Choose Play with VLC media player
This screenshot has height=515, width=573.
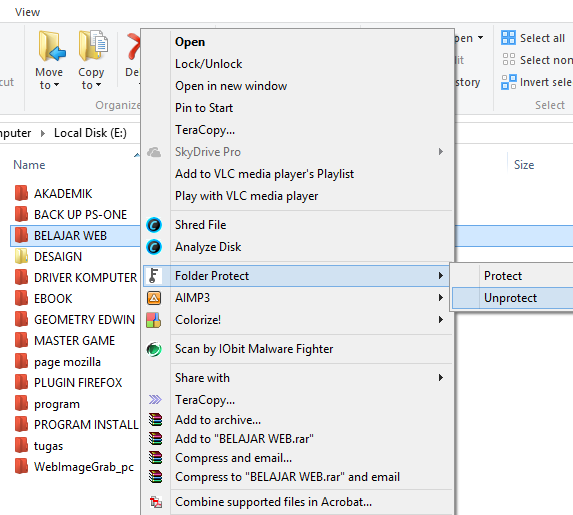tap(247, 196)
